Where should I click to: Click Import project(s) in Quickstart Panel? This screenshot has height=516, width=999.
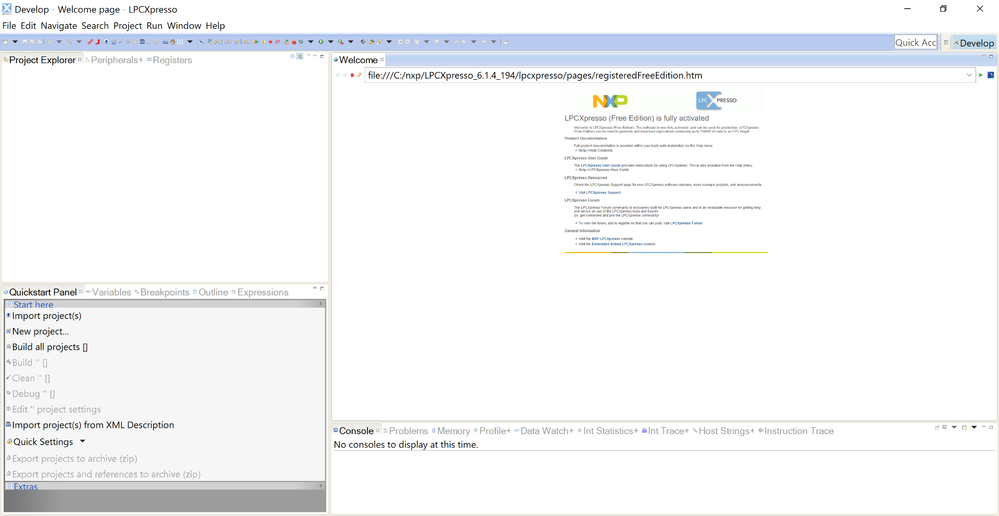coord(47,315)
